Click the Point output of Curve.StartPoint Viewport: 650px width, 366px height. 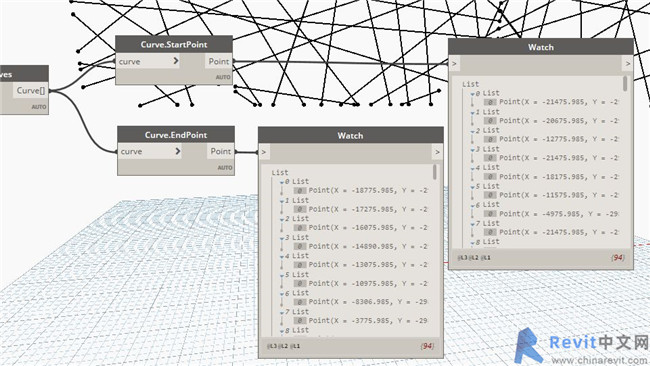pyautogui.click(x=218, y=61)
